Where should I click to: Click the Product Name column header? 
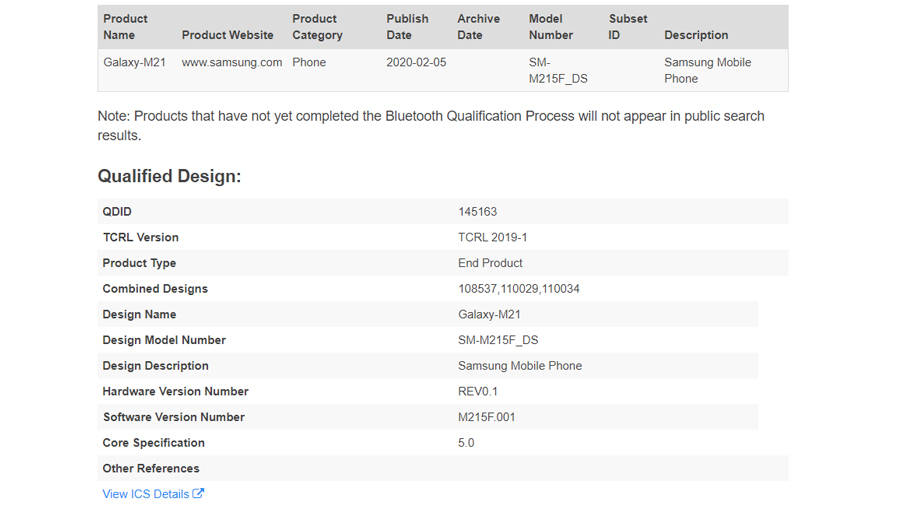click(125, 27)
